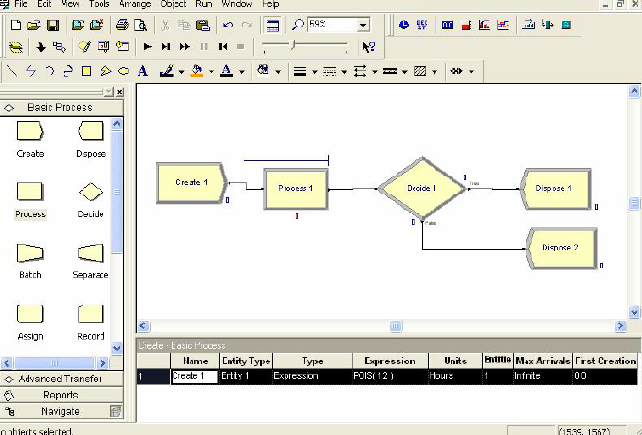
Task: Close the project bar panel
Action: point(120,92)
